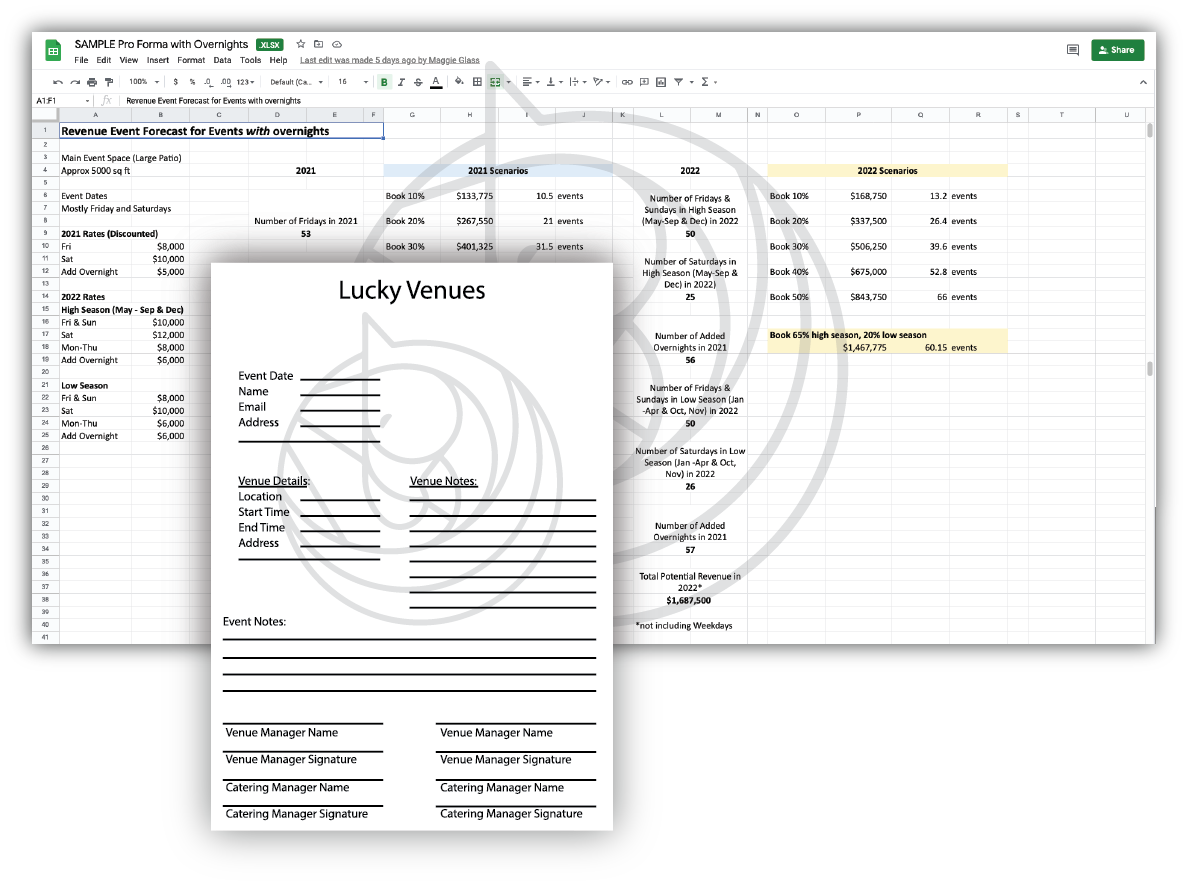Viewport: 1188px width, 887px height.
Task: Format as currency with dollar icon
Action: point(176,82)
